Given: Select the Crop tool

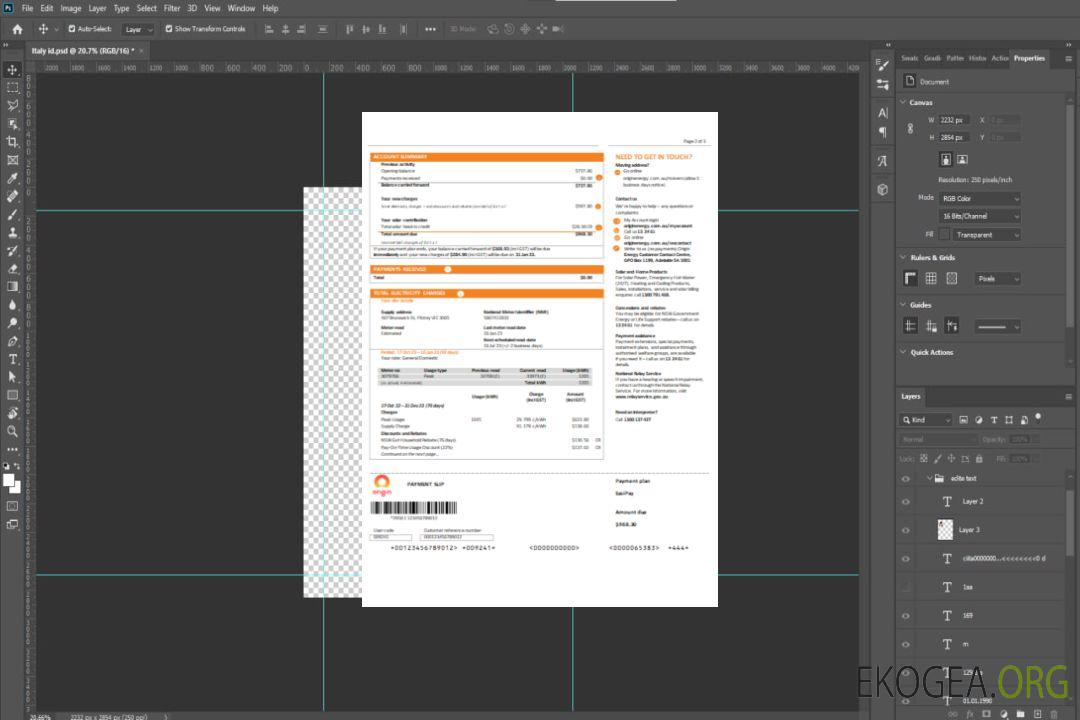Looking at the screenshot, I should tap(13, 142).
